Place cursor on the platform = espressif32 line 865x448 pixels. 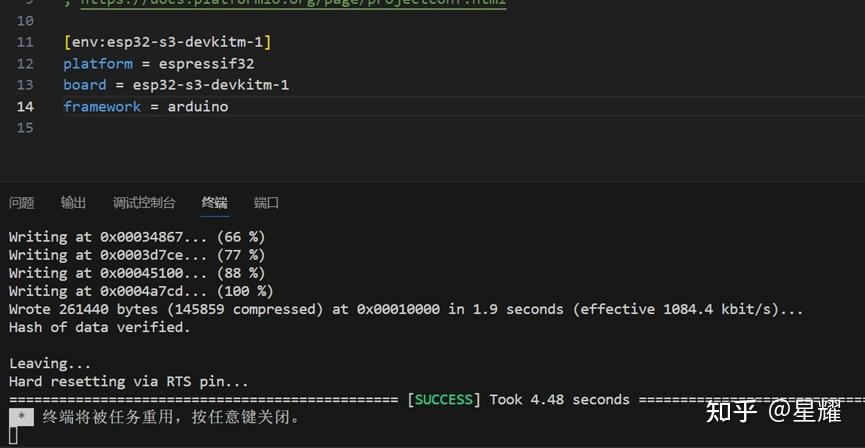158,64
